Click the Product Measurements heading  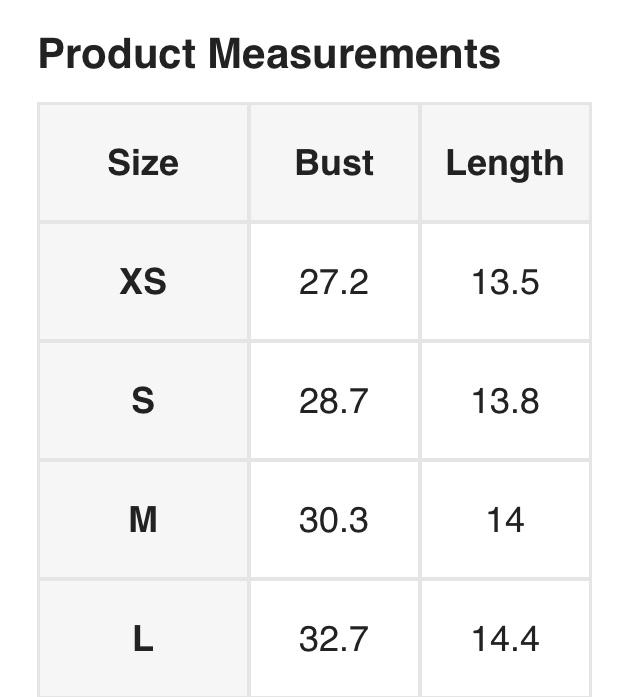pos(269,53)
